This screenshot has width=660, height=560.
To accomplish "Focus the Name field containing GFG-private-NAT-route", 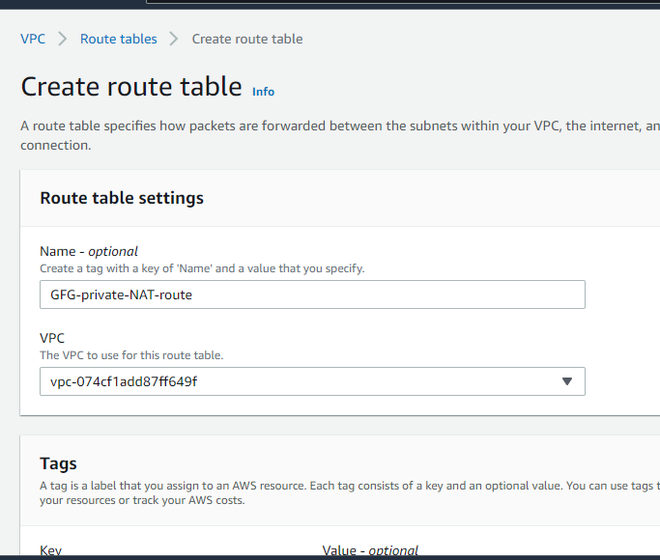I will pyautogui.click(x=312, y=294).
